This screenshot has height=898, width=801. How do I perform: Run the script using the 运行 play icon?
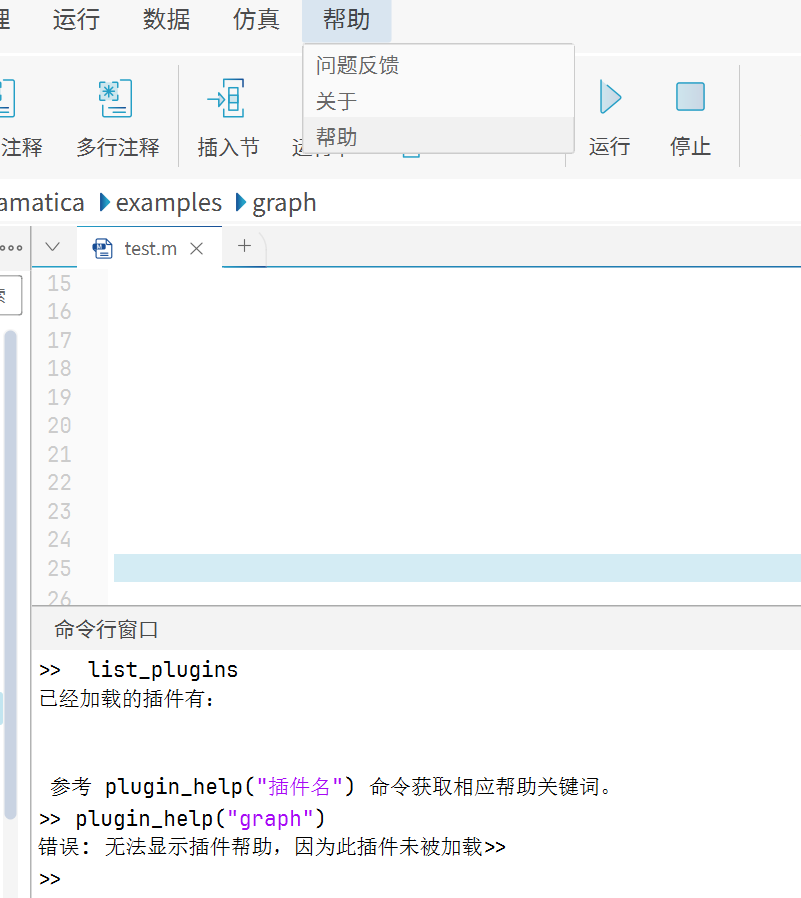tap(609, 97)
